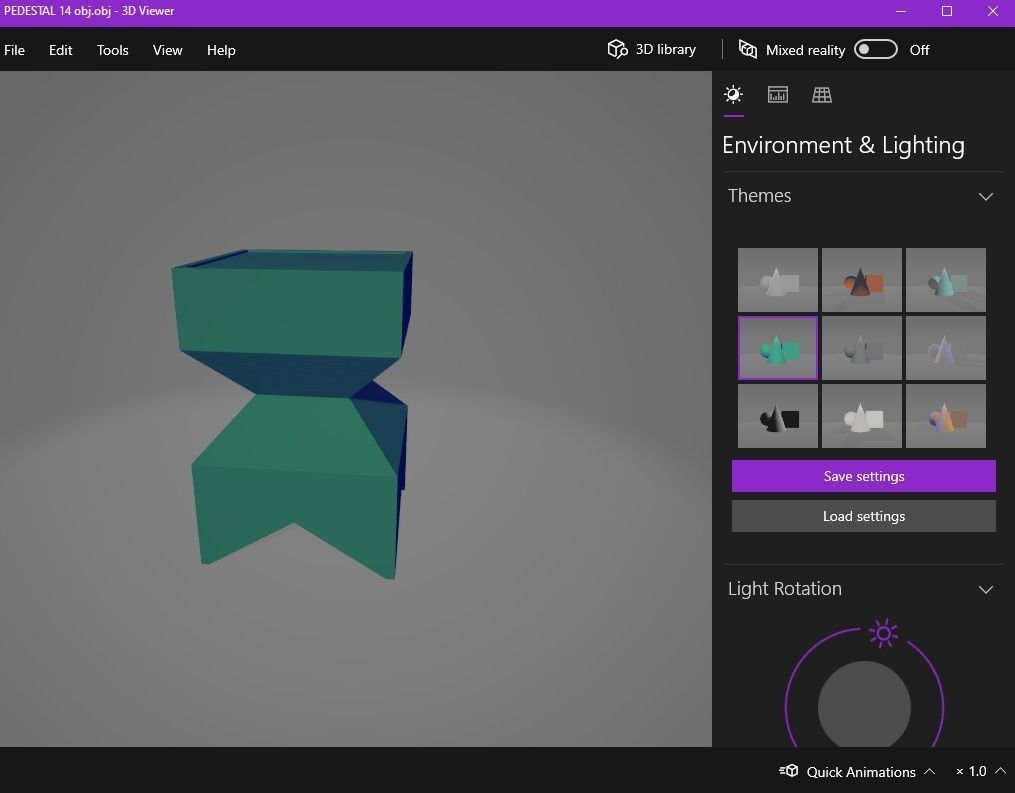
Task: Click the Save settings button
Action: [864, 476]
